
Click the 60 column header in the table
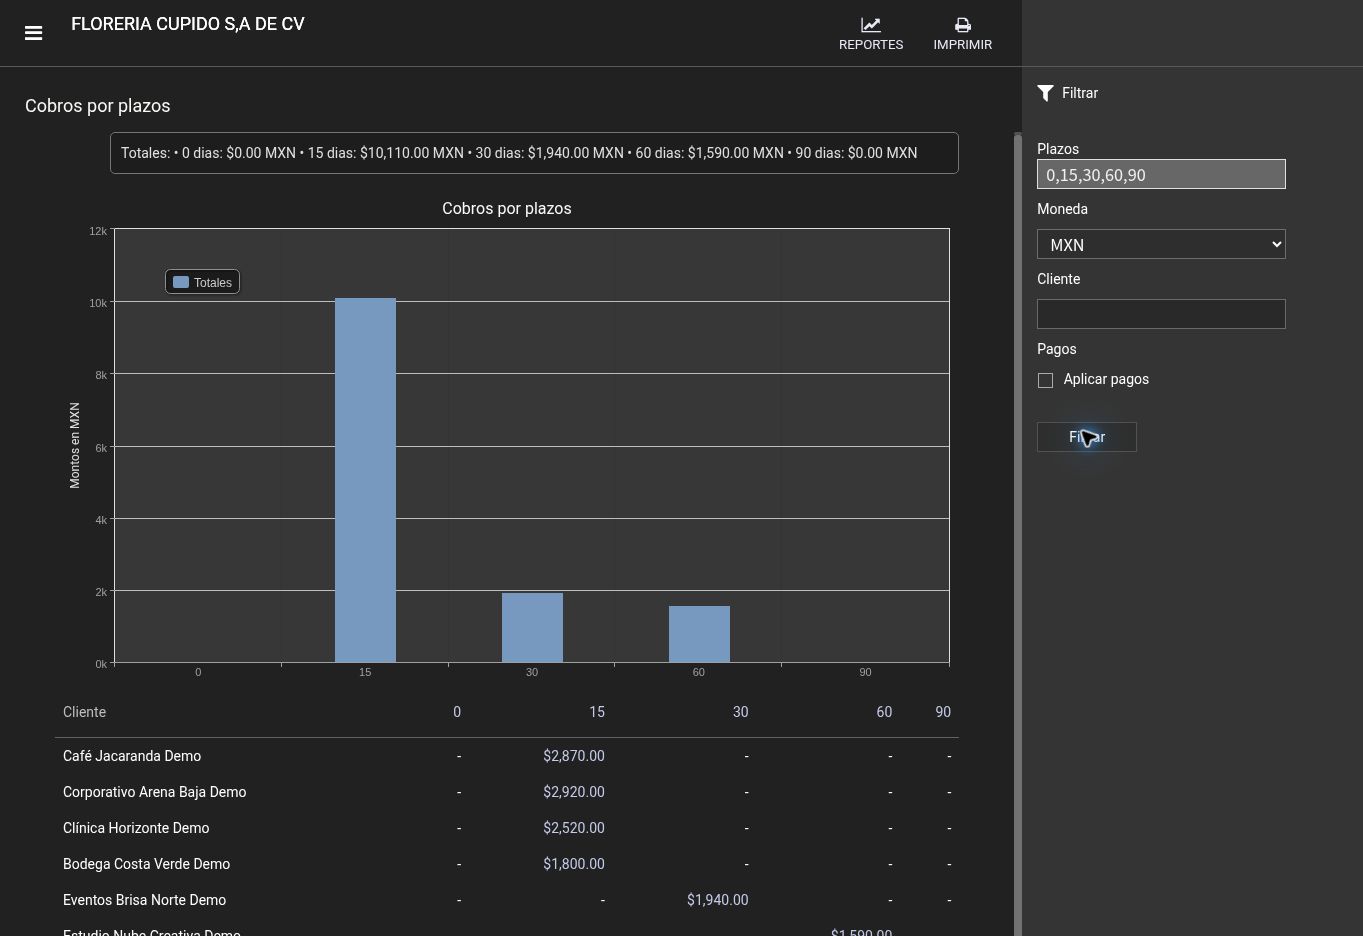point(884,712)
